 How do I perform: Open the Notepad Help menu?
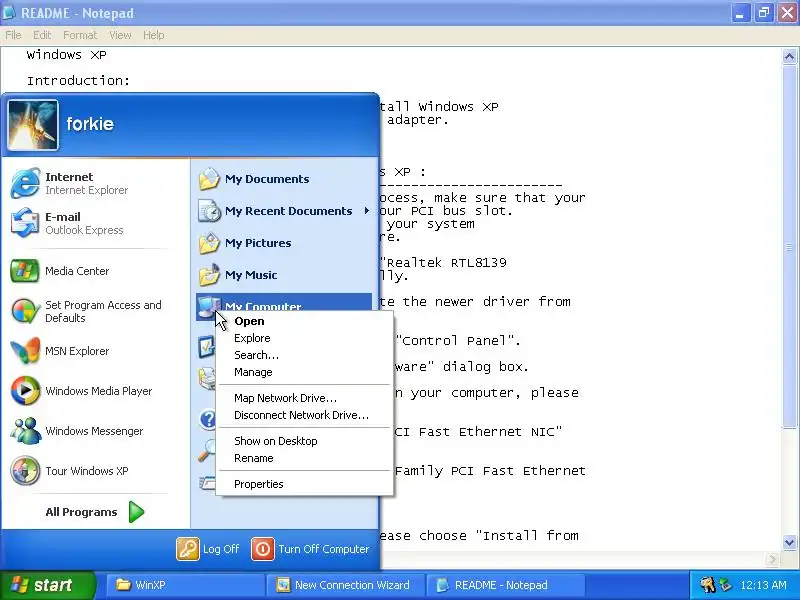154,35
